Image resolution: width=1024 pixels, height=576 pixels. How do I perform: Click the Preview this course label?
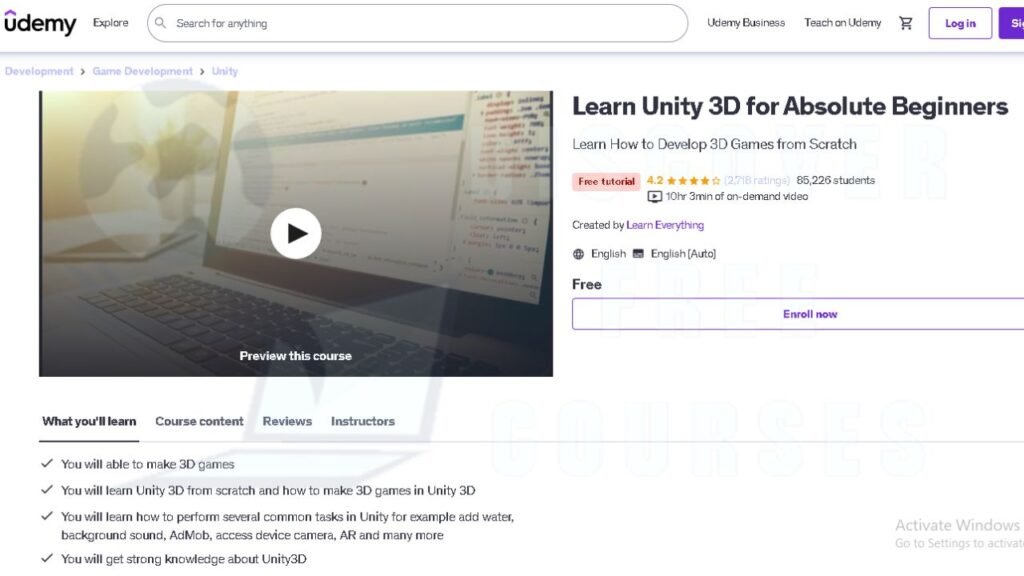[x=295, y=356]
